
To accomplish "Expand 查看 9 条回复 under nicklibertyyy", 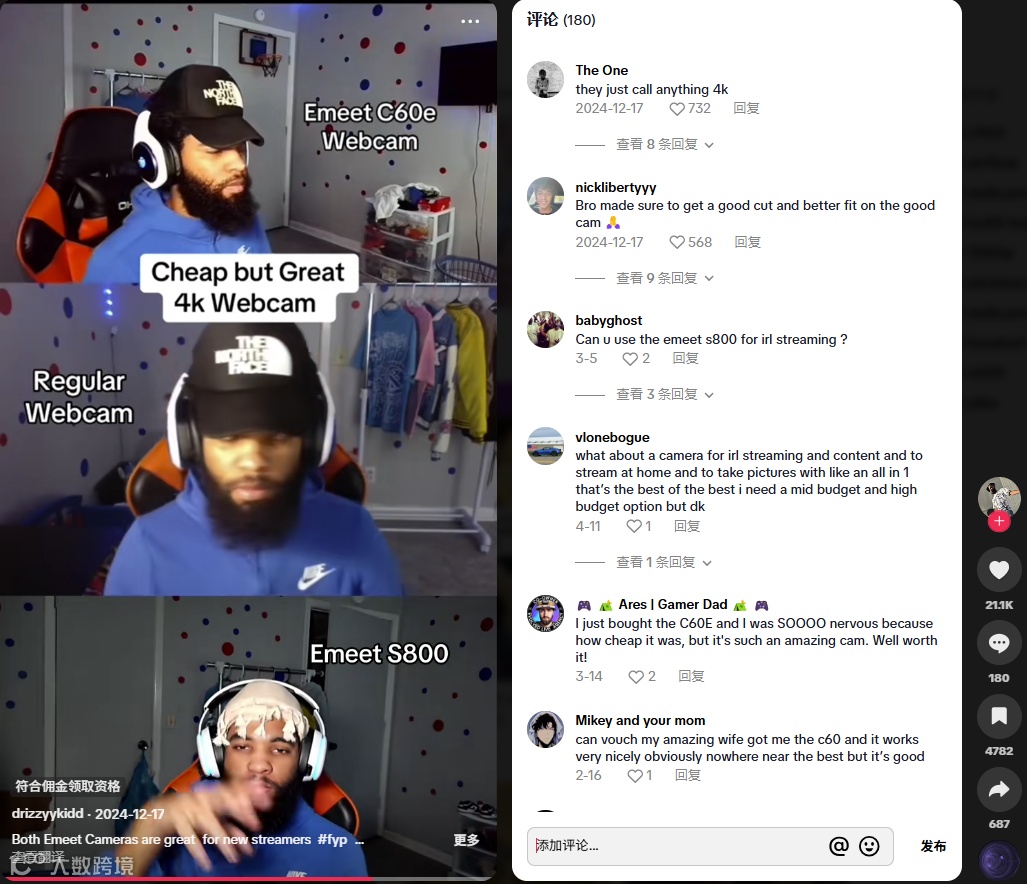I will pos(664,278).
